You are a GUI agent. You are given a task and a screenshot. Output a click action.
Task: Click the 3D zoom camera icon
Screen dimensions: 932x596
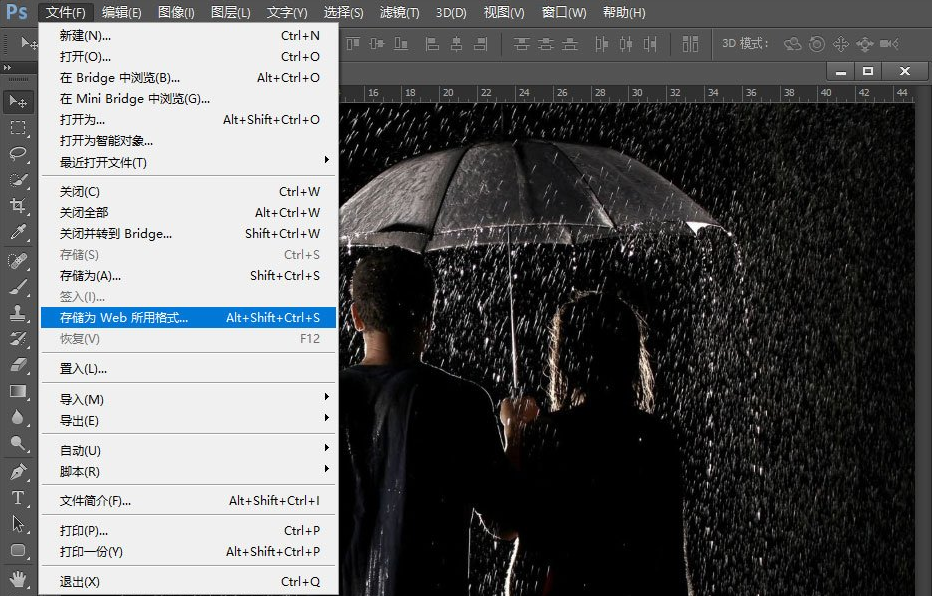(x=889, y=44)
